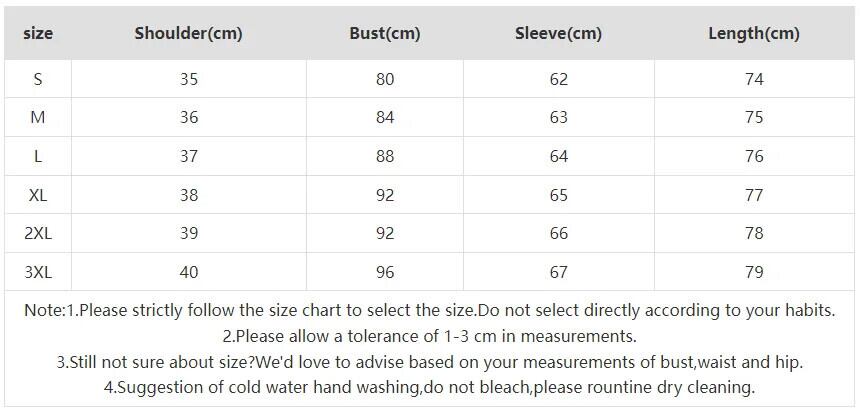
Task: Select the 2XL size row label
Action: [x=38, y=233]
